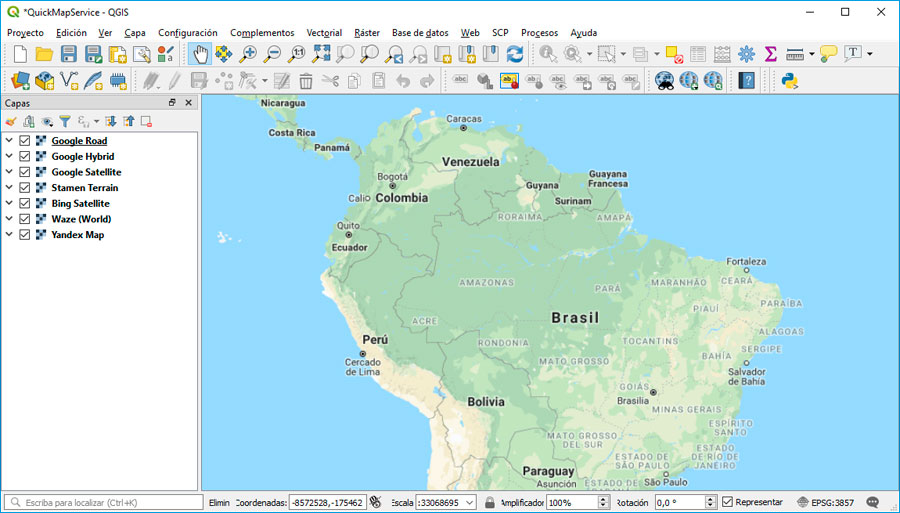Save the project with the floppy disk icon
The width and height of the screenshot is (900, 513).
coord(68,54)
